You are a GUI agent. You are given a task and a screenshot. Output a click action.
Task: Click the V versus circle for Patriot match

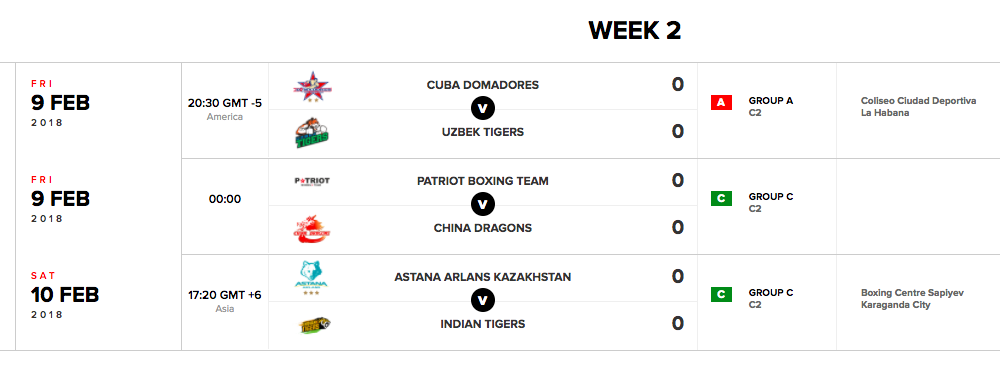483,204
